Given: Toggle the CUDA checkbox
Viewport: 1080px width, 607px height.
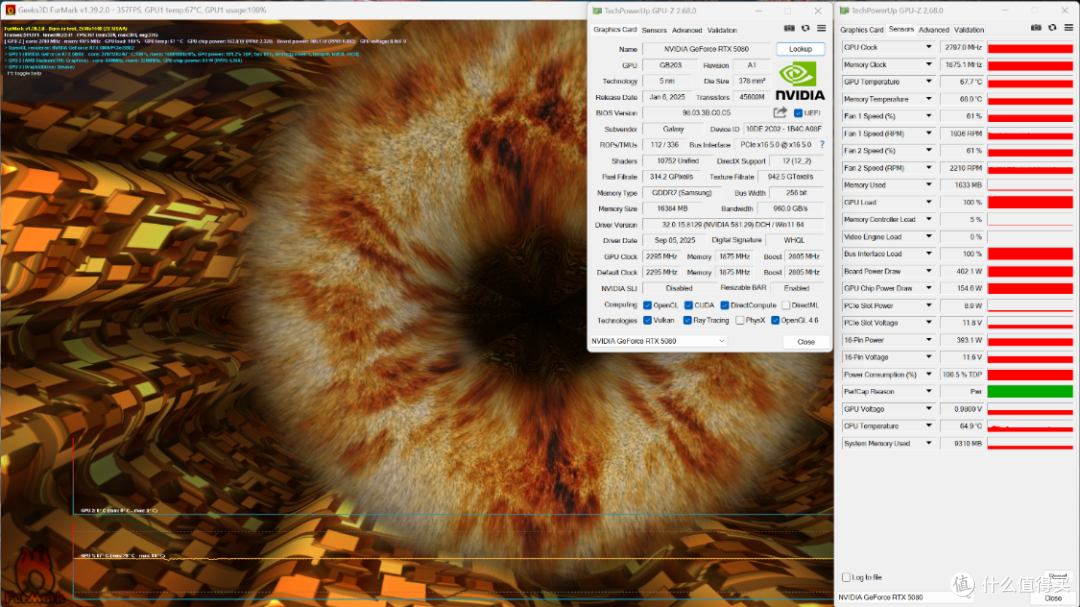Looking at the screenshot, I should [688, 305].
